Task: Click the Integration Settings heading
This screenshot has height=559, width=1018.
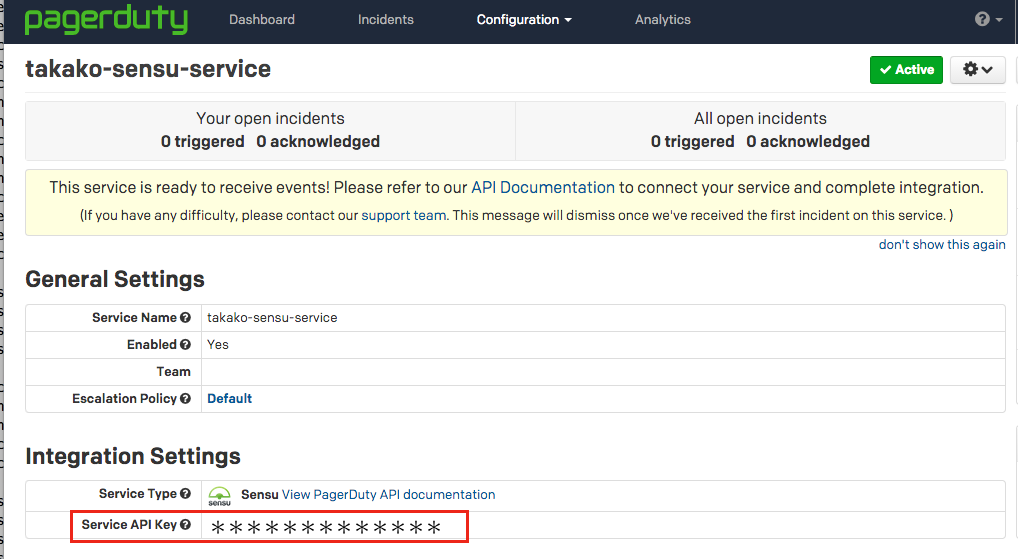Action: (133, 456)
